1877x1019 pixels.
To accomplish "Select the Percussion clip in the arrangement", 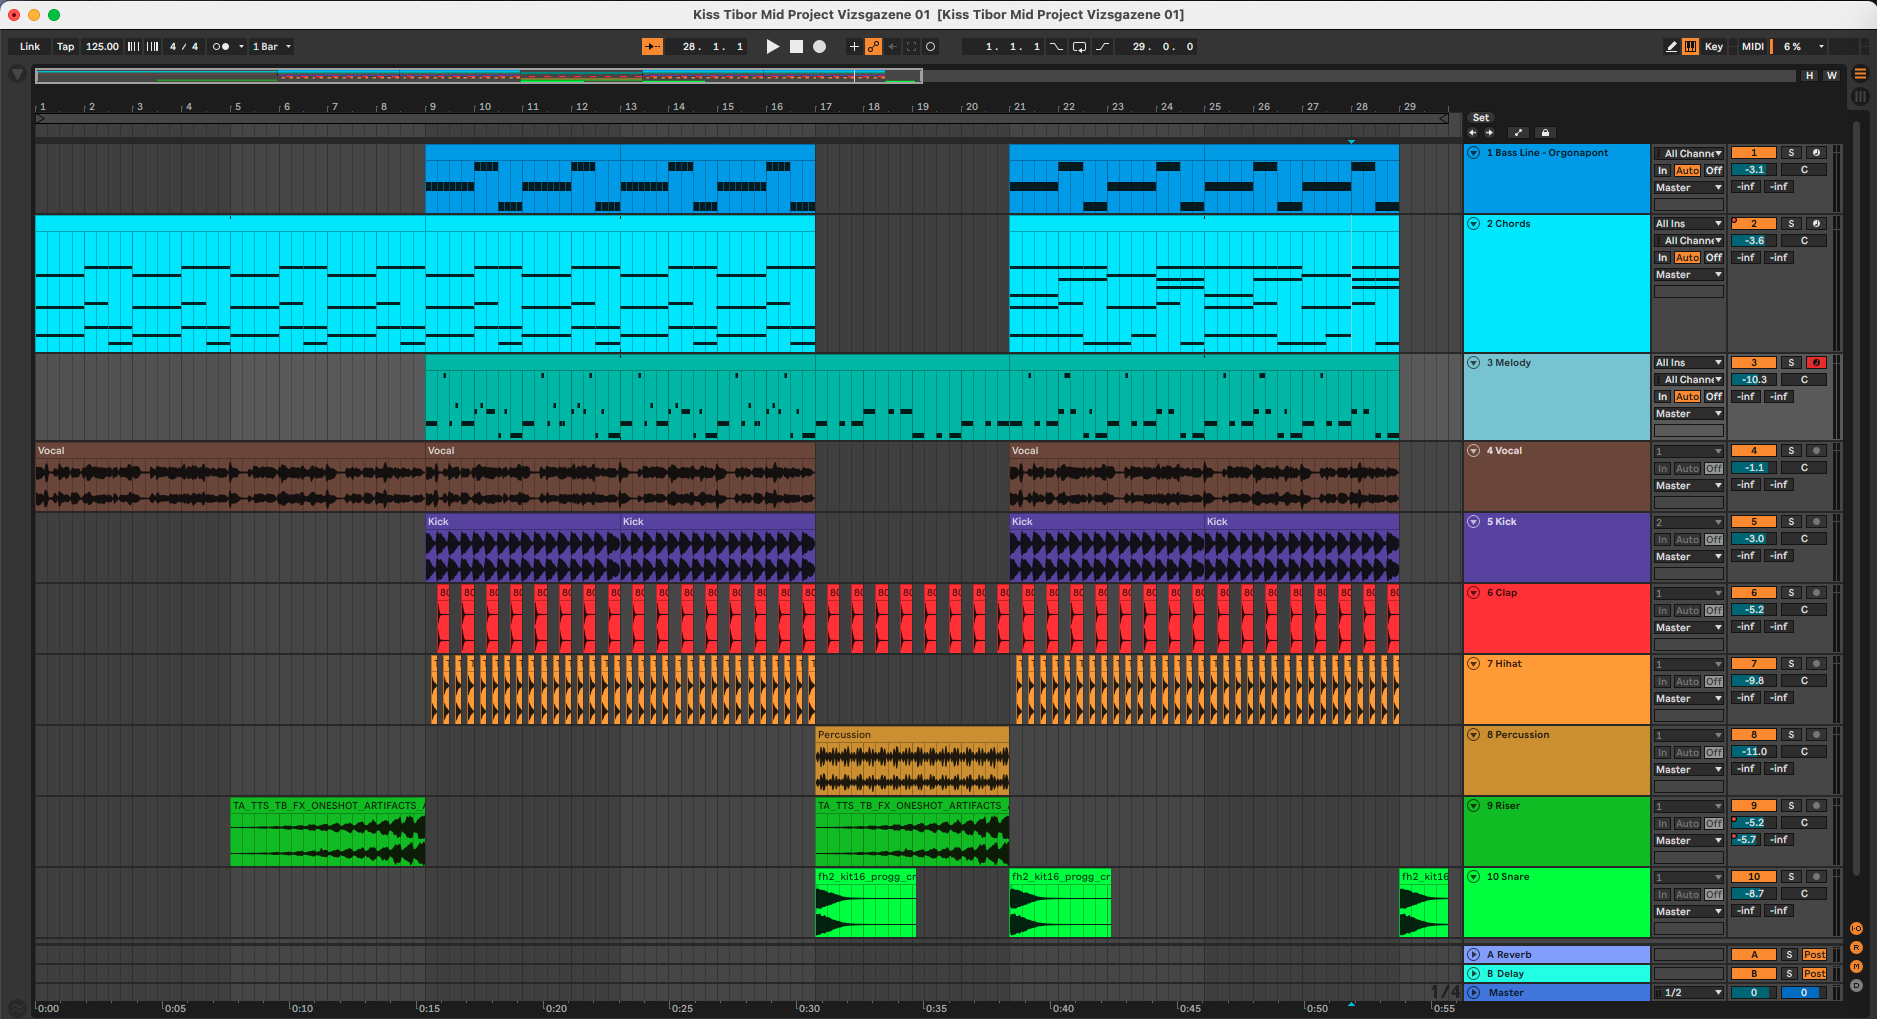I will point(911,735).
